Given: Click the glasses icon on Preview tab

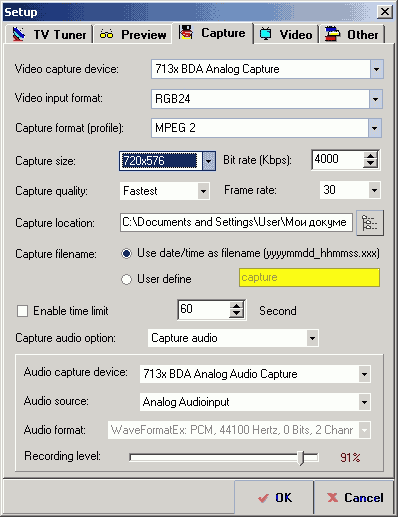Looking at the screenshot, I should 106,34.
